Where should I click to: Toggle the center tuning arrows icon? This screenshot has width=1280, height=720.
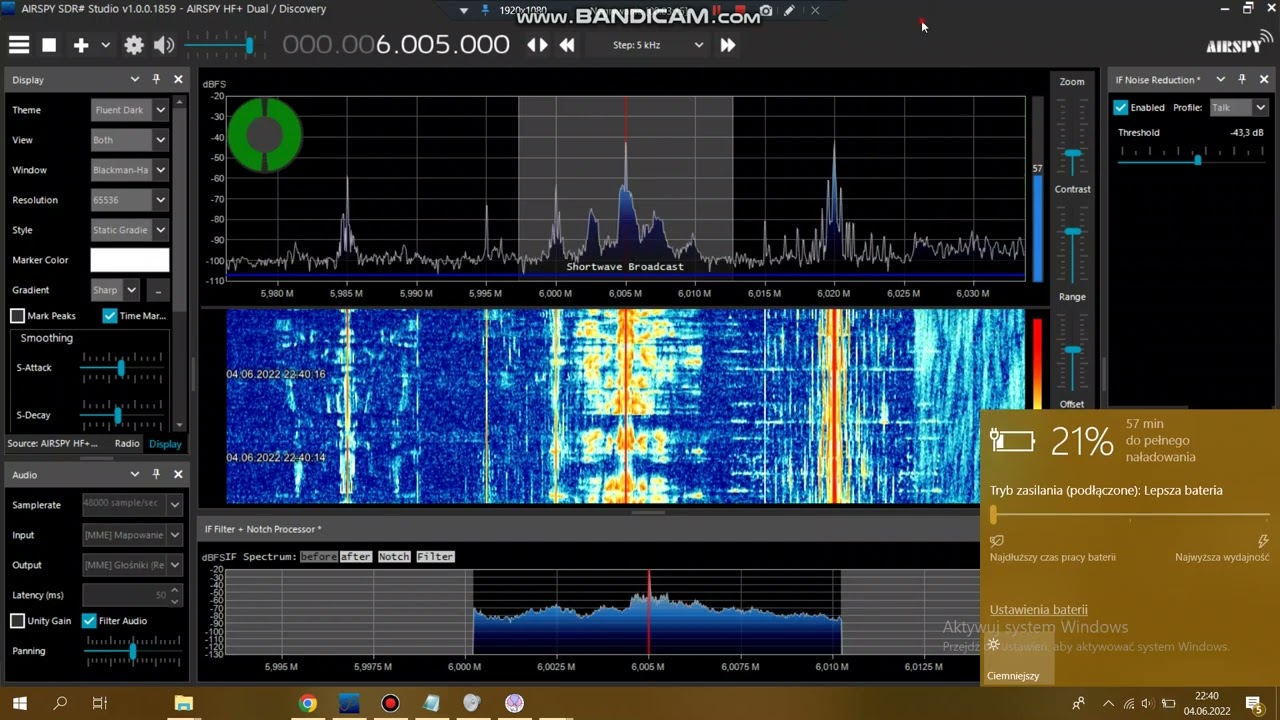[538, 45]
